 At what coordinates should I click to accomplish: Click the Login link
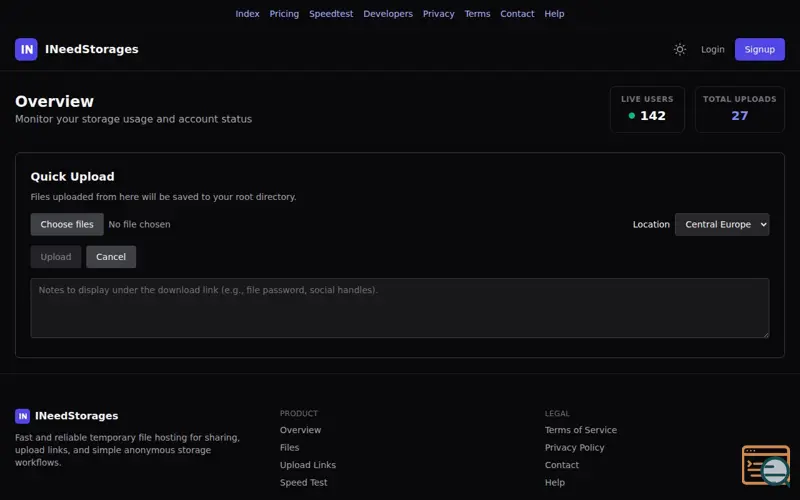coord(712,49)
